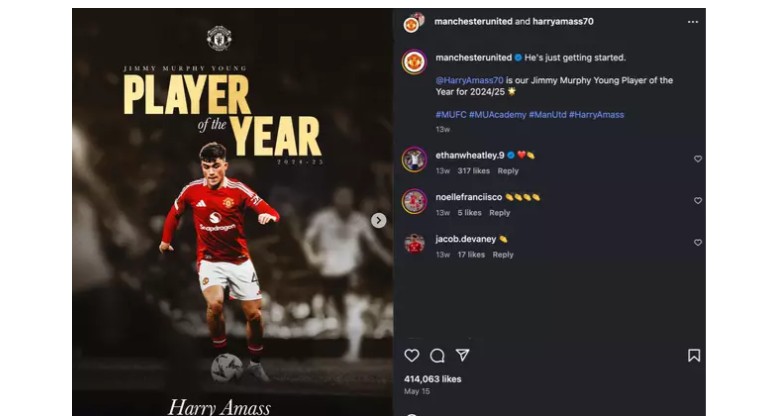Like jacob.devaney's comment heart
This screenshot has height=420, width=782.
click(698, 243)
